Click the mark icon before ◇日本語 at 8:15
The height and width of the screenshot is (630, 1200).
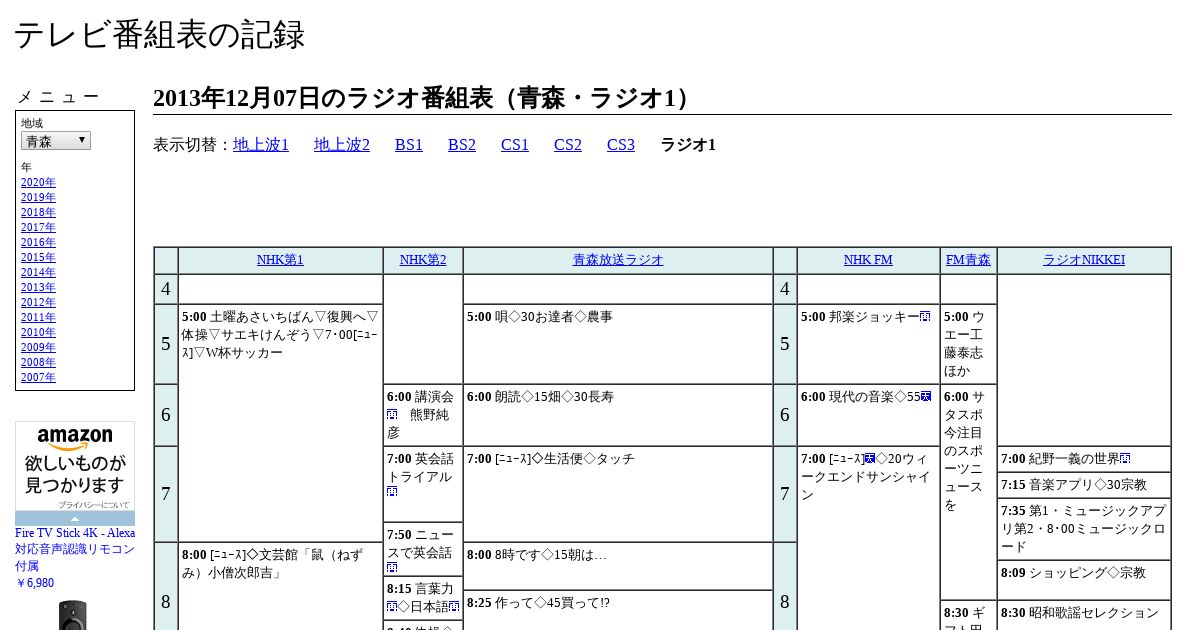[392, 607]
